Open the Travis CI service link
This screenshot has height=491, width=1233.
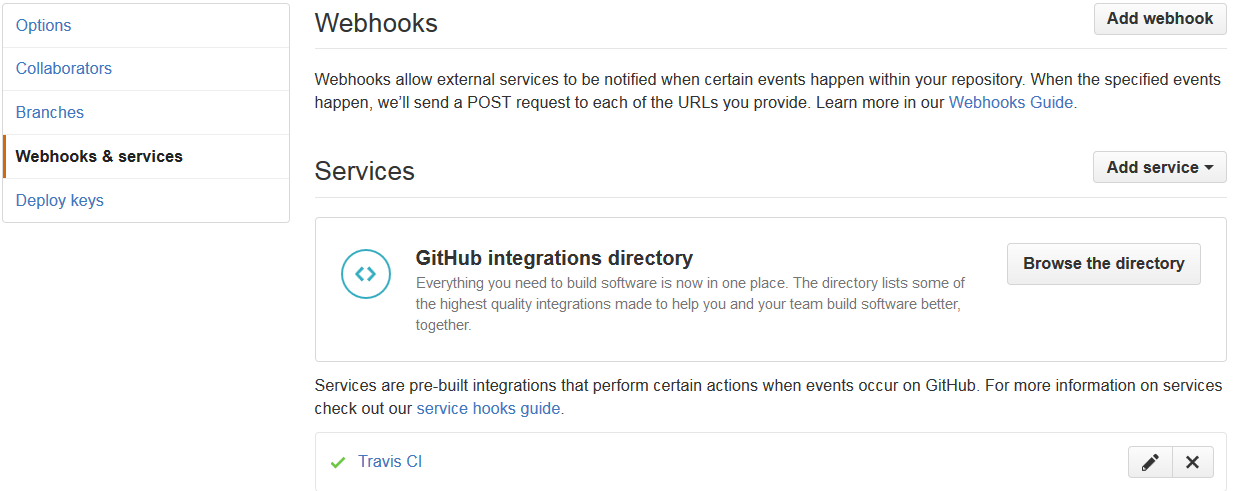click(x=390, y=462)
